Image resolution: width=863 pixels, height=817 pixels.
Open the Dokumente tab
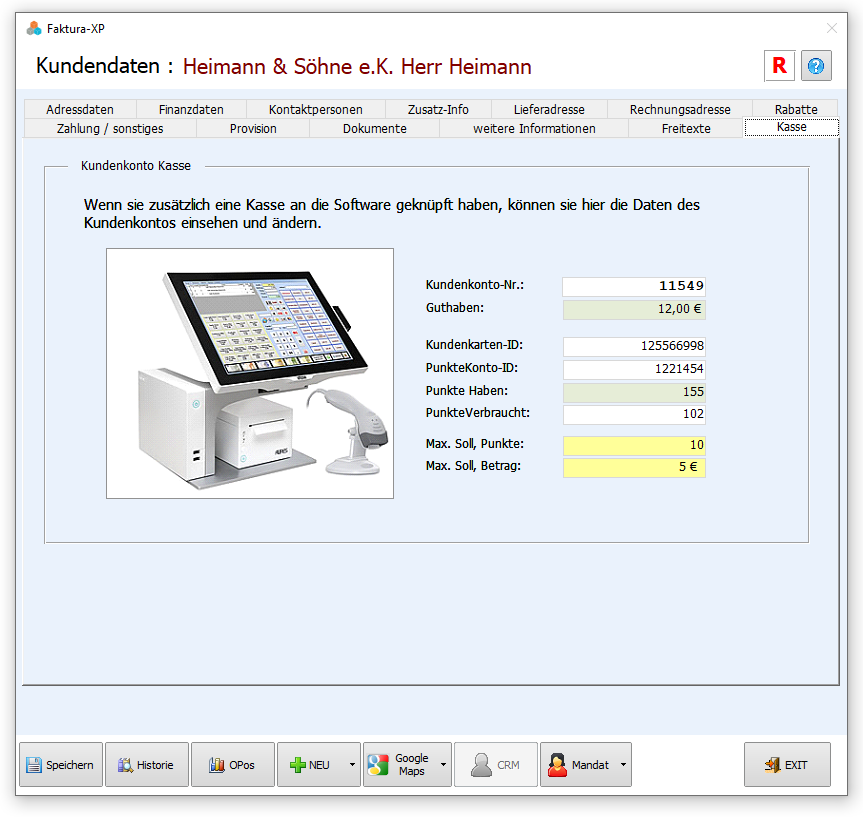pyautogui.click(x=374, y=128)
